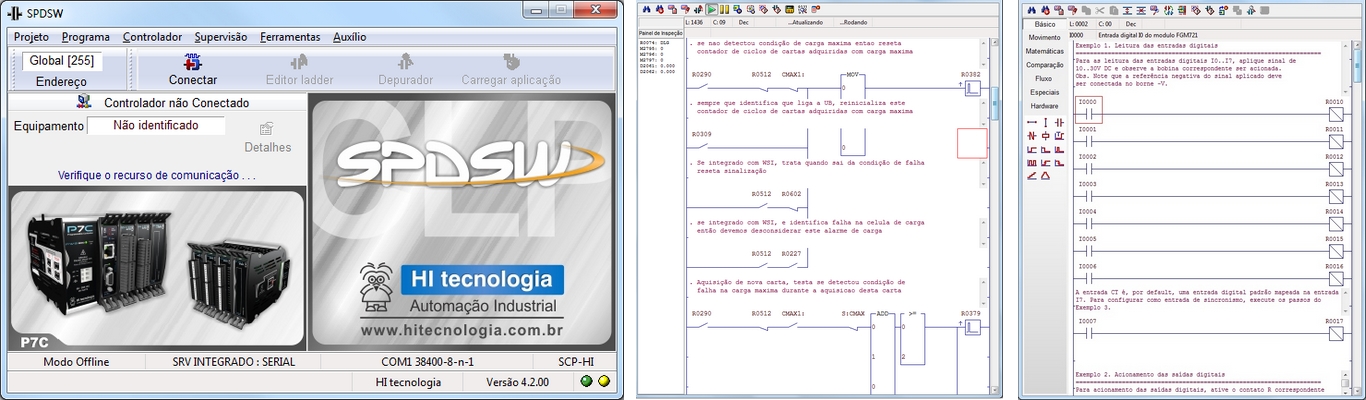Click the Editor ladder toolbar button

(299, 70)
